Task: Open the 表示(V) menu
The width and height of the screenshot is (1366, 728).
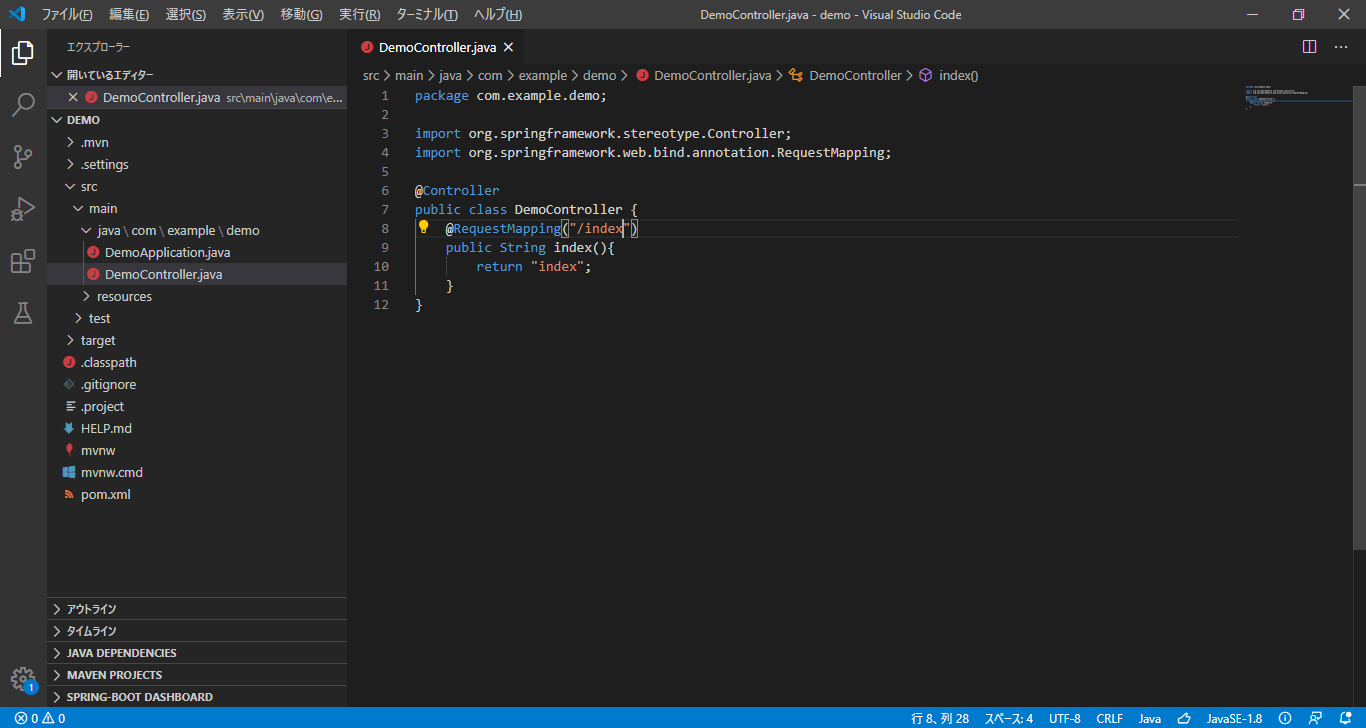Action: click(243, 14)
